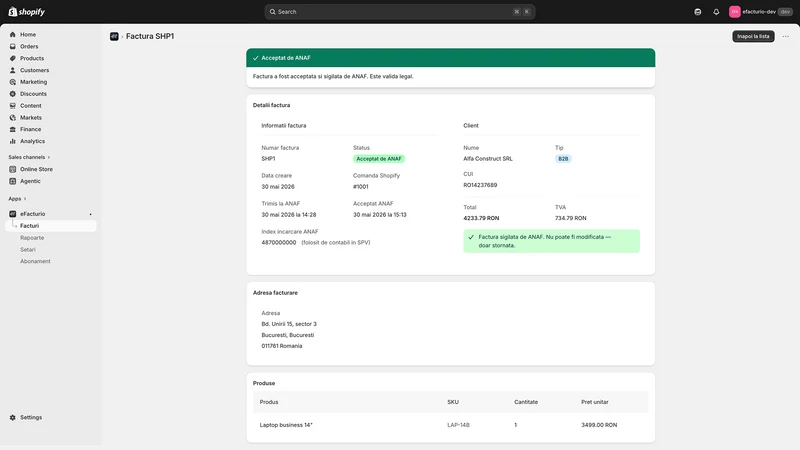Click the SKU LAP-14B cell

click(458, 425)
